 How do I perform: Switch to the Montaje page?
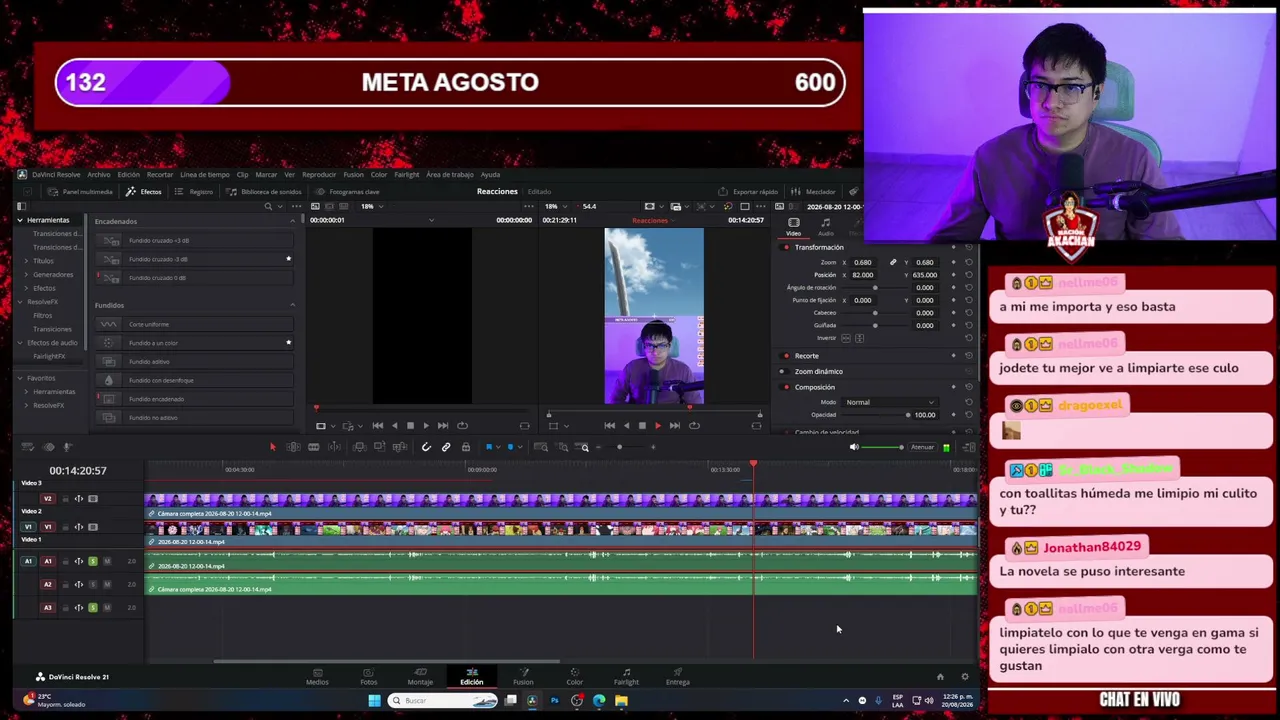click(x=420, y=677)
